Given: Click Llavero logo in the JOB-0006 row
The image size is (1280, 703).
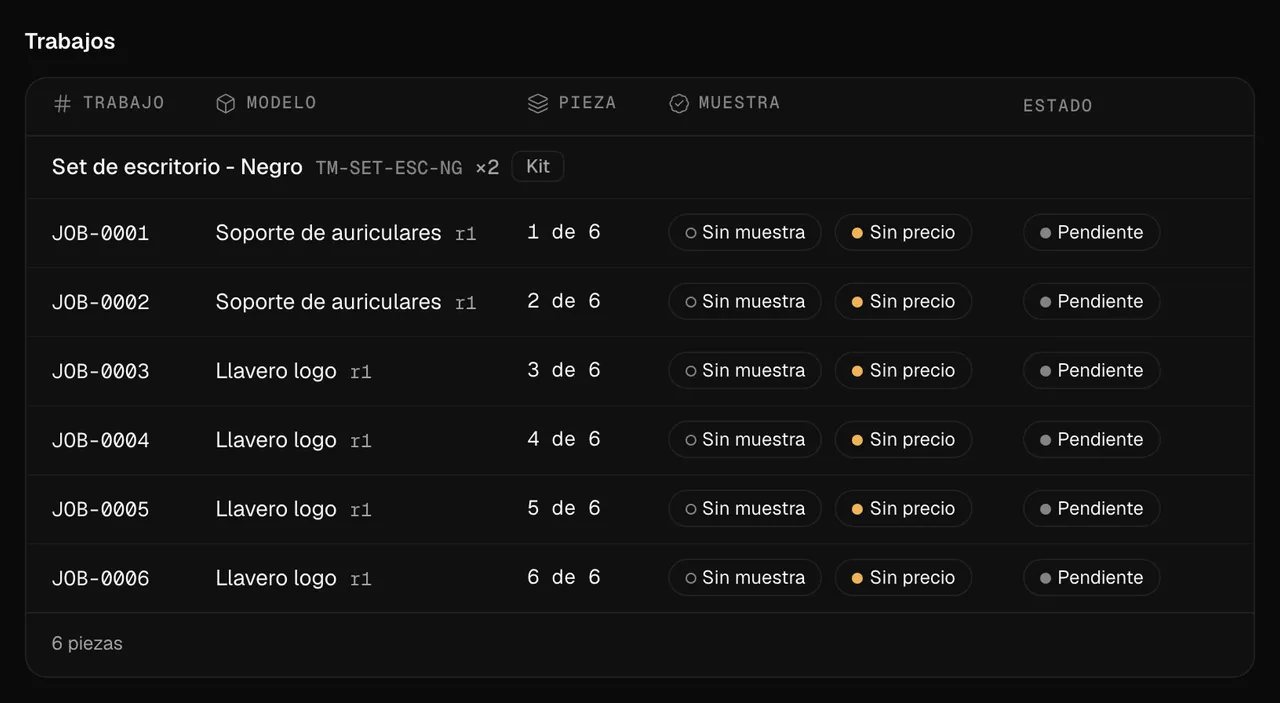Looking at the screenshot, I should (276, 578).
